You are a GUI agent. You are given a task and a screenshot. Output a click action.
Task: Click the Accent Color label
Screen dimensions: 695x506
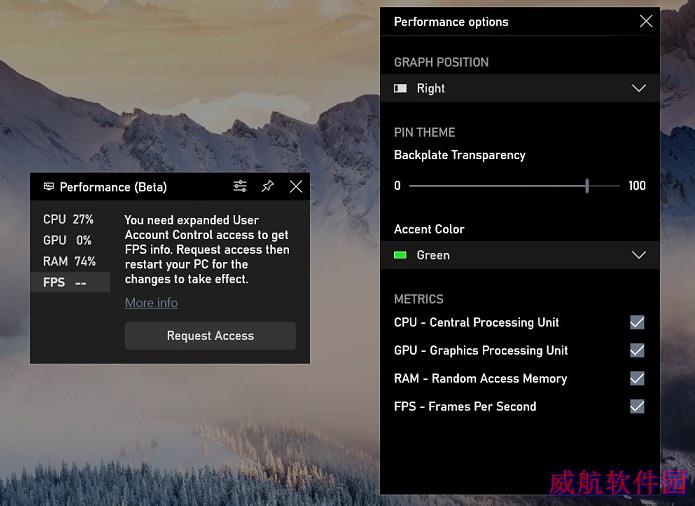pos(429,229)
